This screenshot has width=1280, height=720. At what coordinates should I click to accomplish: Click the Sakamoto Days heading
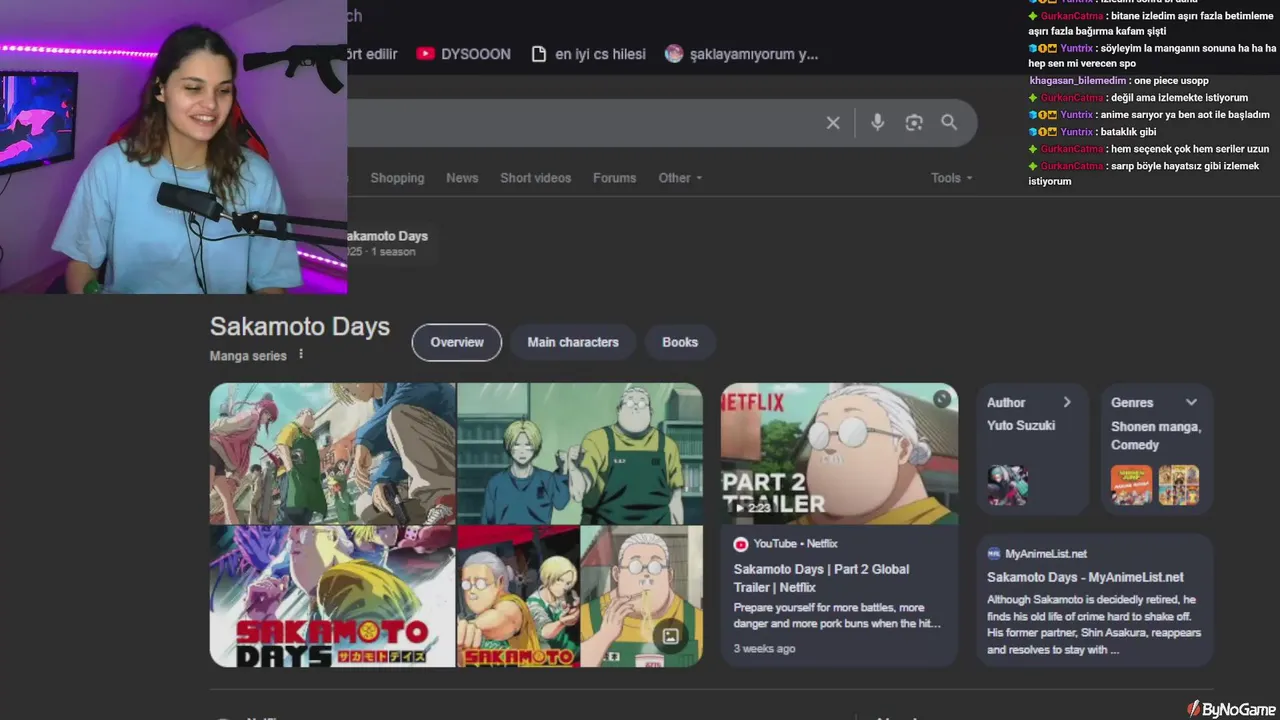click(300, 327)
